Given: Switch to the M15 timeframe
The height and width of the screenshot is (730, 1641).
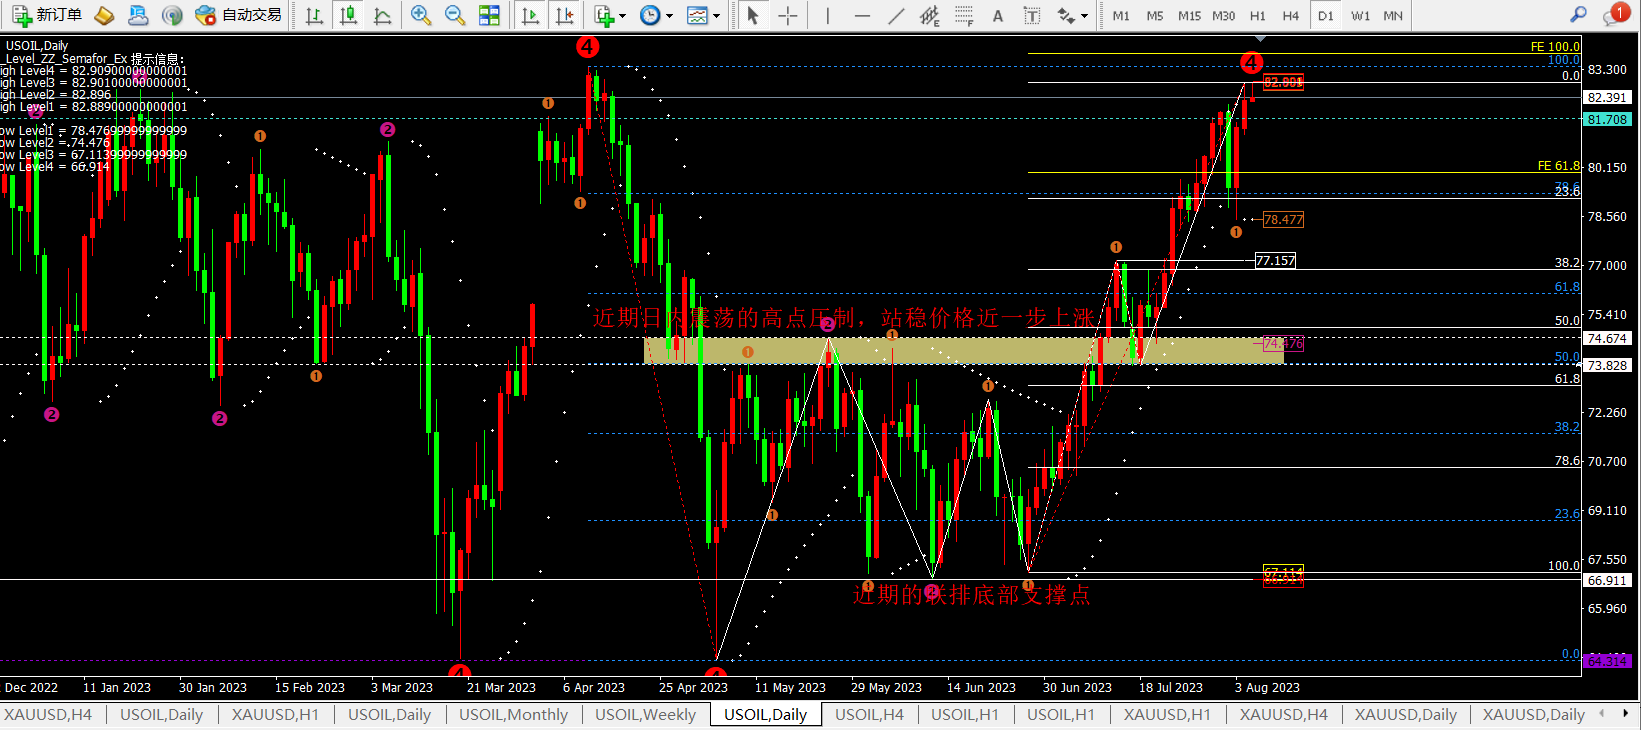Looking at the screenshot, I should (1189, 16).
